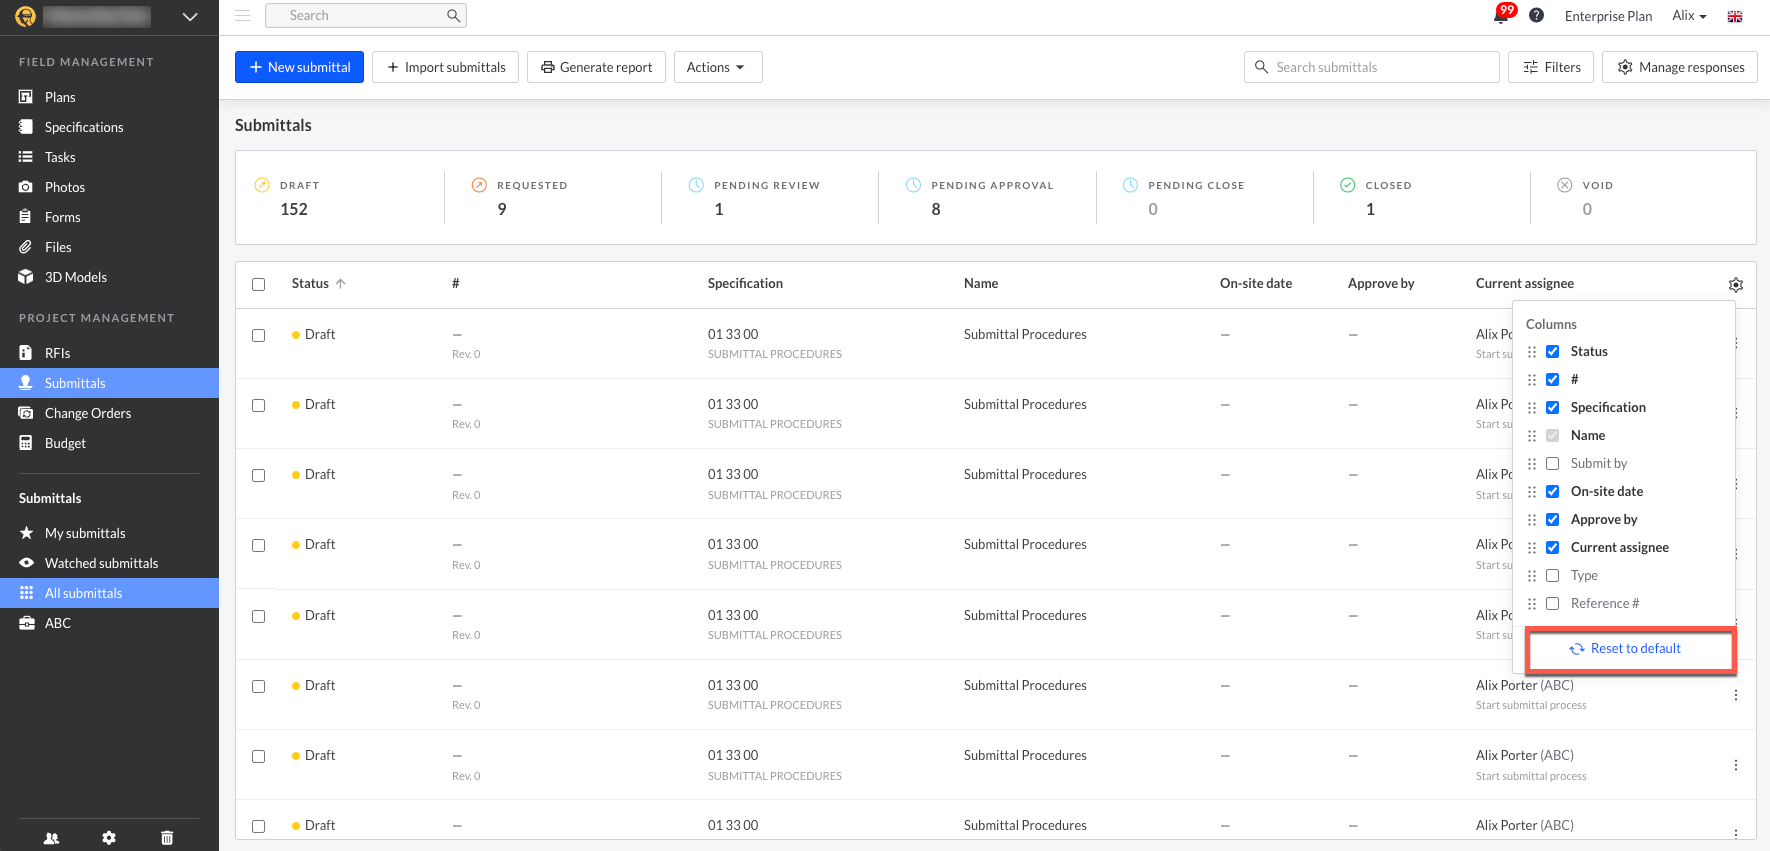Viewport: 1770px width, 851px height.
Task: Uncheck the Specification column checkbox
Action: (1553, 407)
